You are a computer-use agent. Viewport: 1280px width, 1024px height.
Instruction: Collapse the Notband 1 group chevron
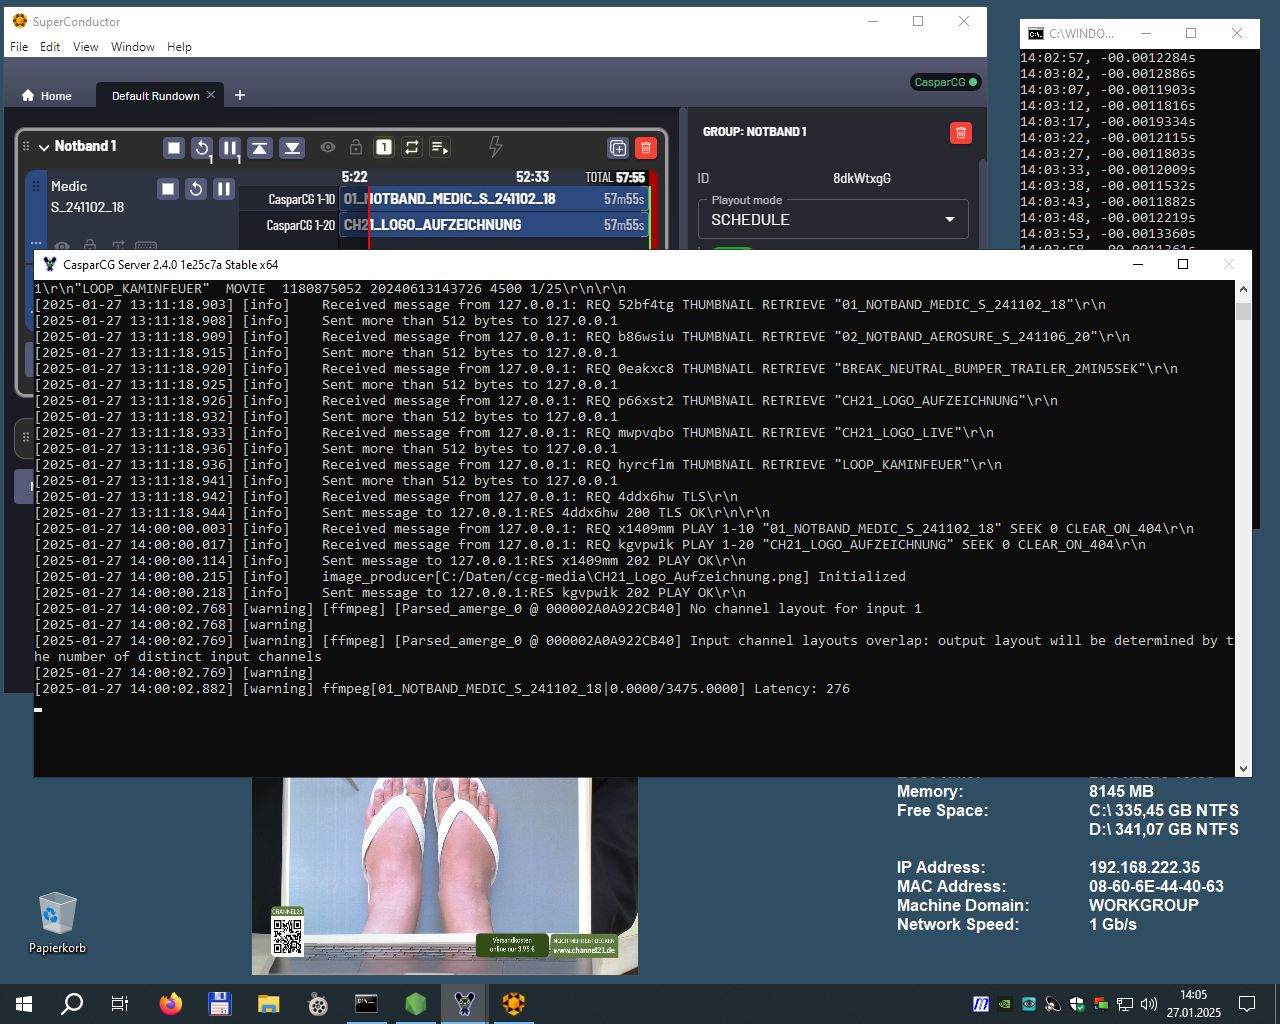pos(44,147)
